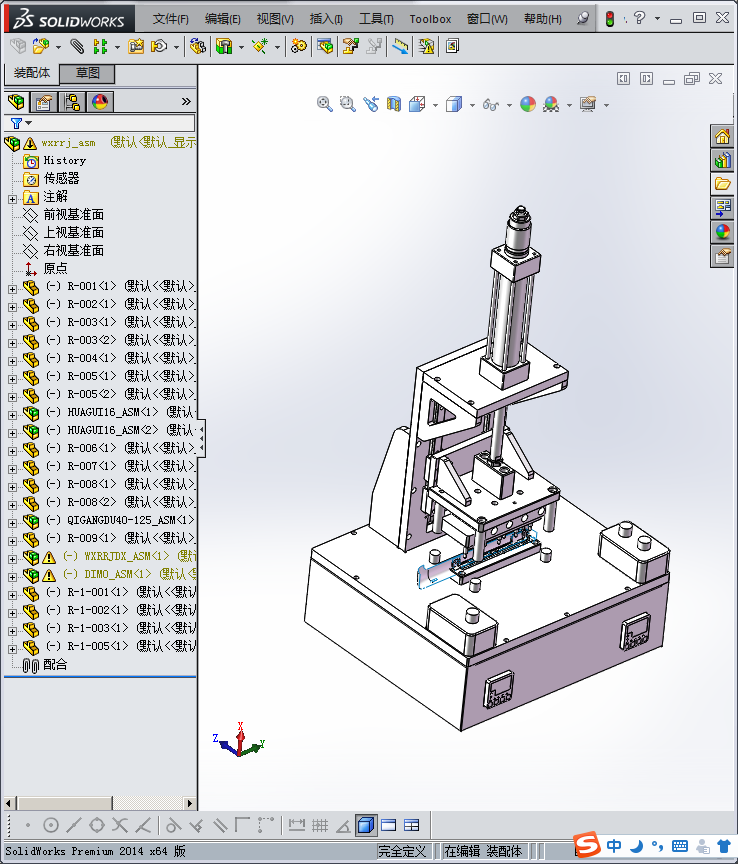Screen dimensions: 738x864
Task: Open the View Palette task pane icon
Action: click(722, 208)
